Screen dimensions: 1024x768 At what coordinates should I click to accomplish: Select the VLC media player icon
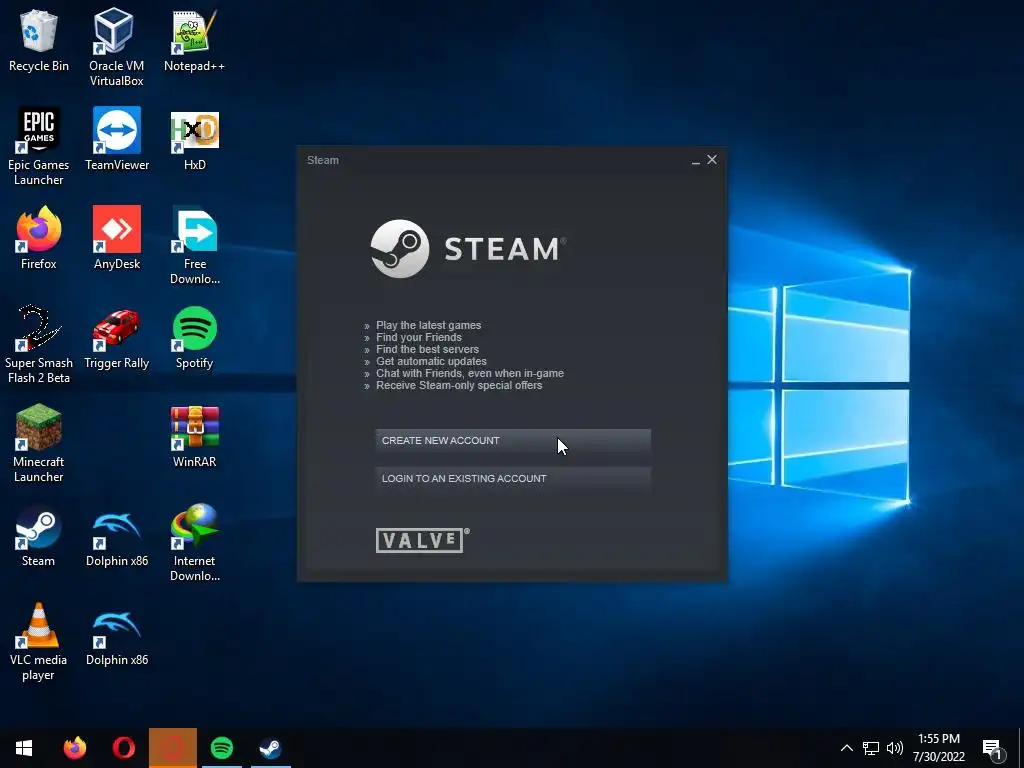click(39, 643)
